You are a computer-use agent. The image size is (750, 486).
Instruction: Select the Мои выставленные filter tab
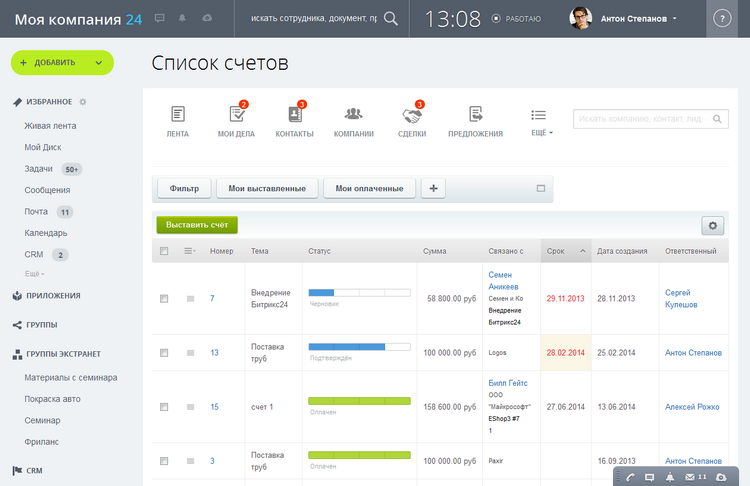pos(267,188)
